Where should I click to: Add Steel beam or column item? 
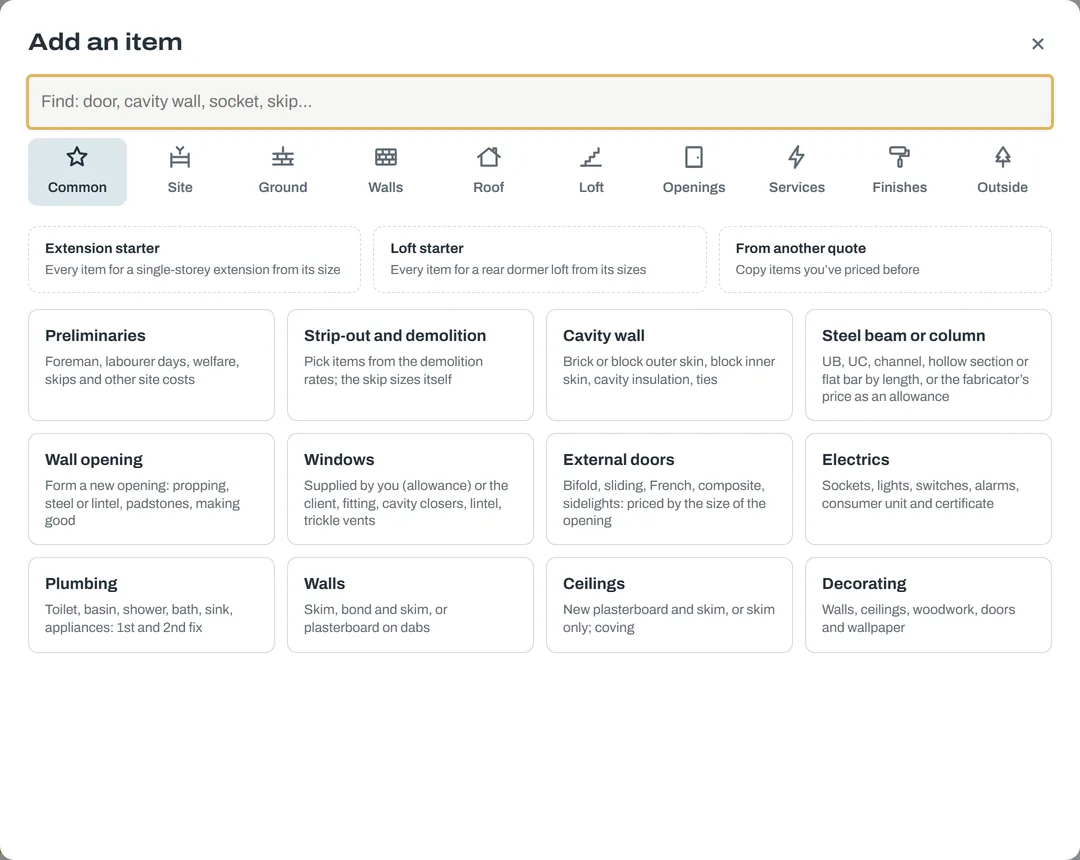tap(928, 365)
